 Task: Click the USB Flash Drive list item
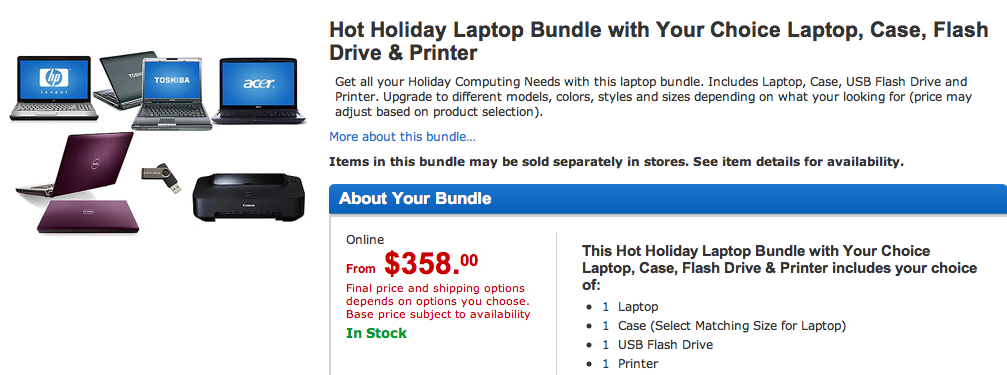tap(657, 345)
